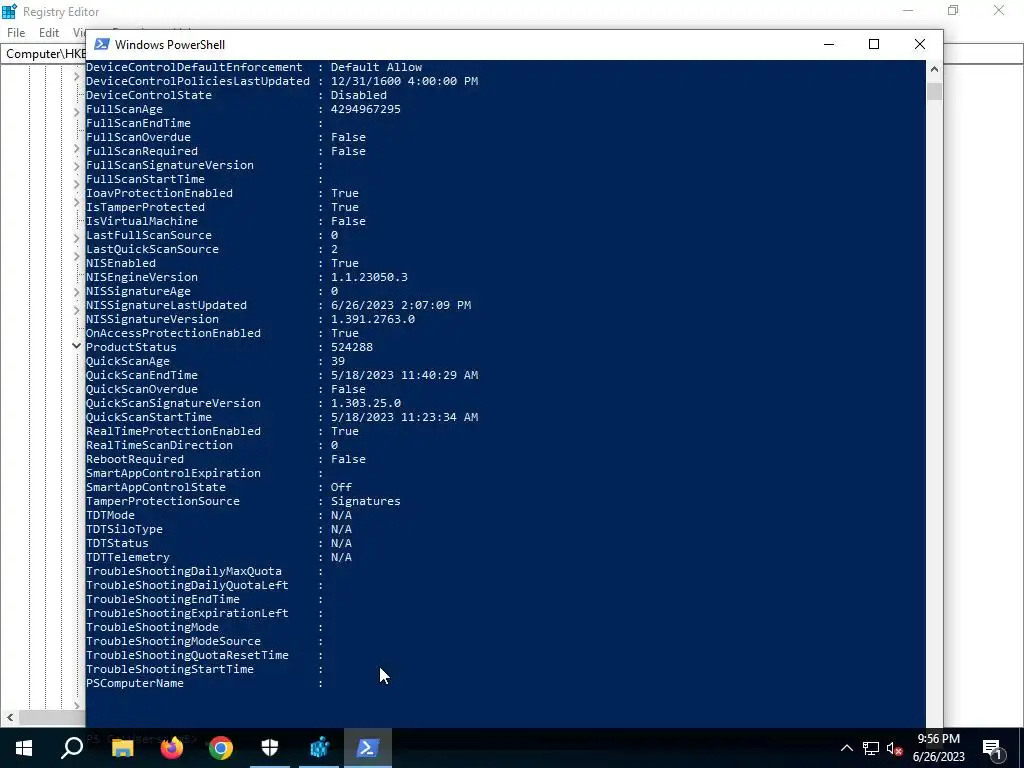Click the version '1.303.25.0'
Screen dimensions: 1024x768
tap(366, 403)
